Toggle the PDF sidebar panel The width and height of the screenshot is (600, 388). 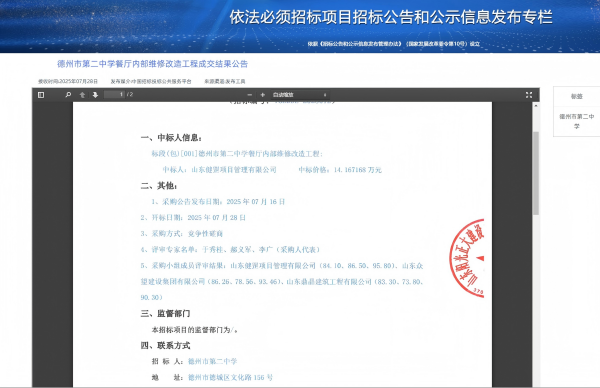(41, 95)
